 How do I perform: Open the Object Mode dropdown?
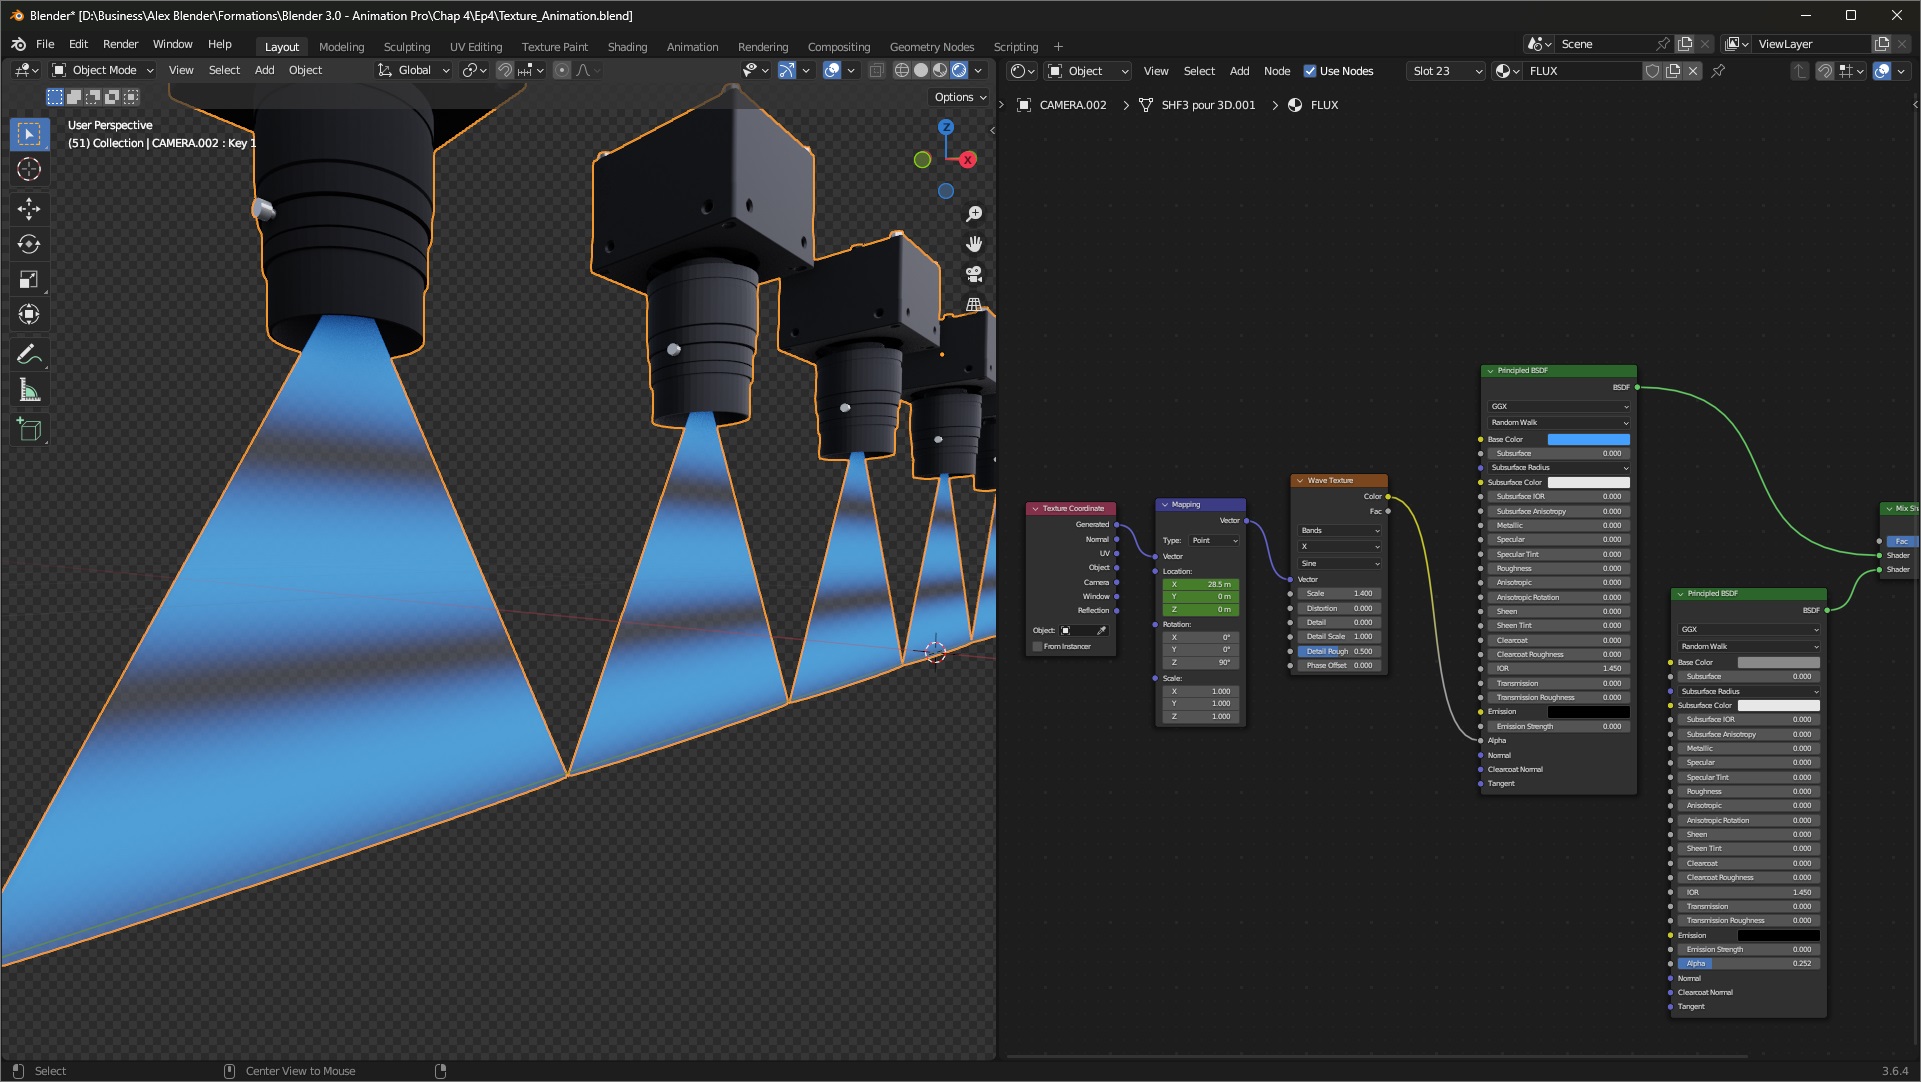pos(103,70)
